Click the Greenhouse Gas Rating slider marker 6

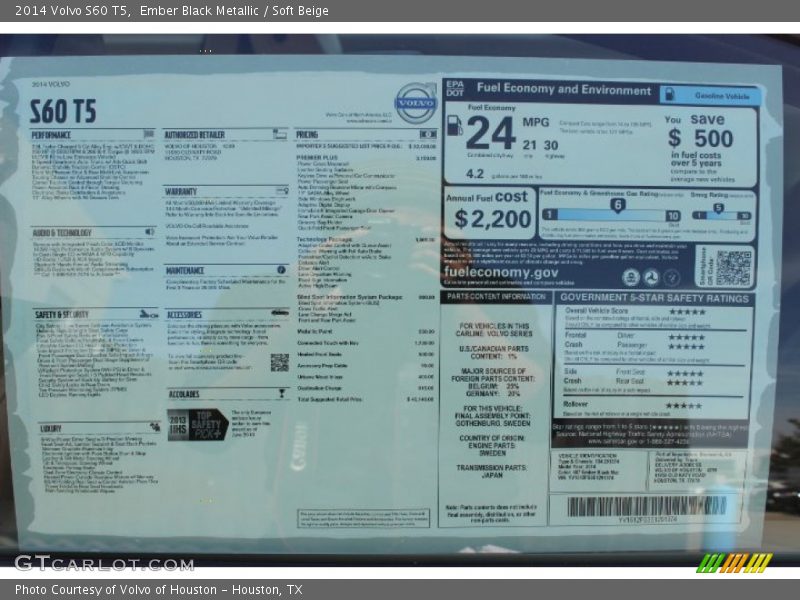click(617, 205)
